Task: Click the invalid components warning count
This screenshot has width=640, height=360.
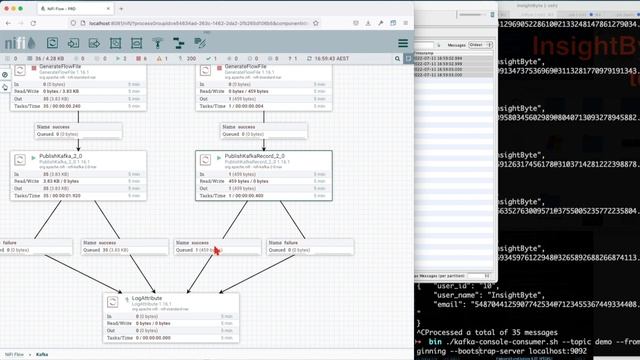Action: pos(162,59)
